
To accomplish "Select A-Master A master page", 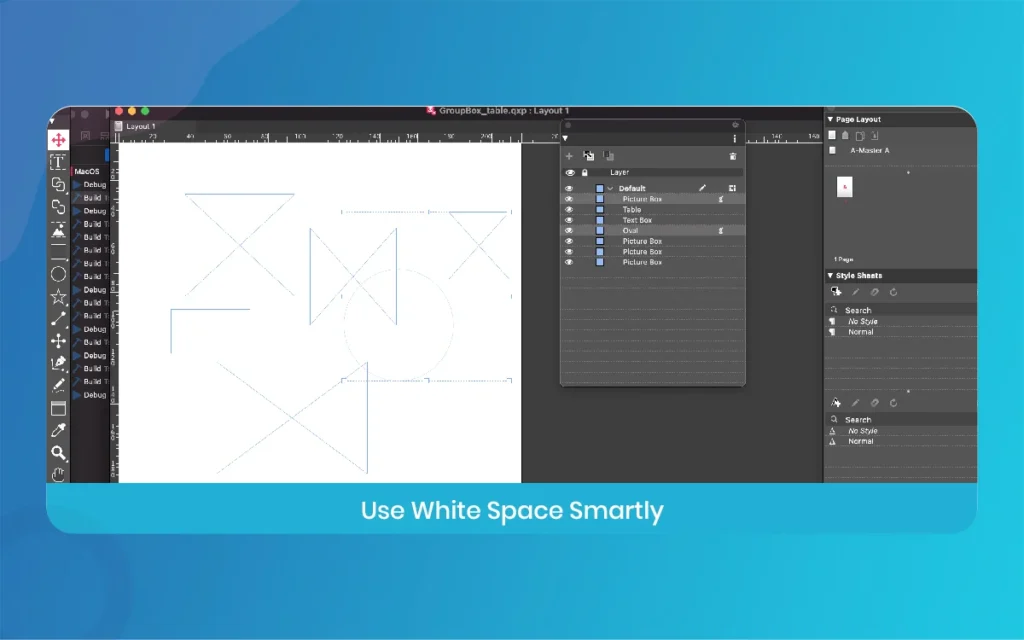I will click(869, 151).
